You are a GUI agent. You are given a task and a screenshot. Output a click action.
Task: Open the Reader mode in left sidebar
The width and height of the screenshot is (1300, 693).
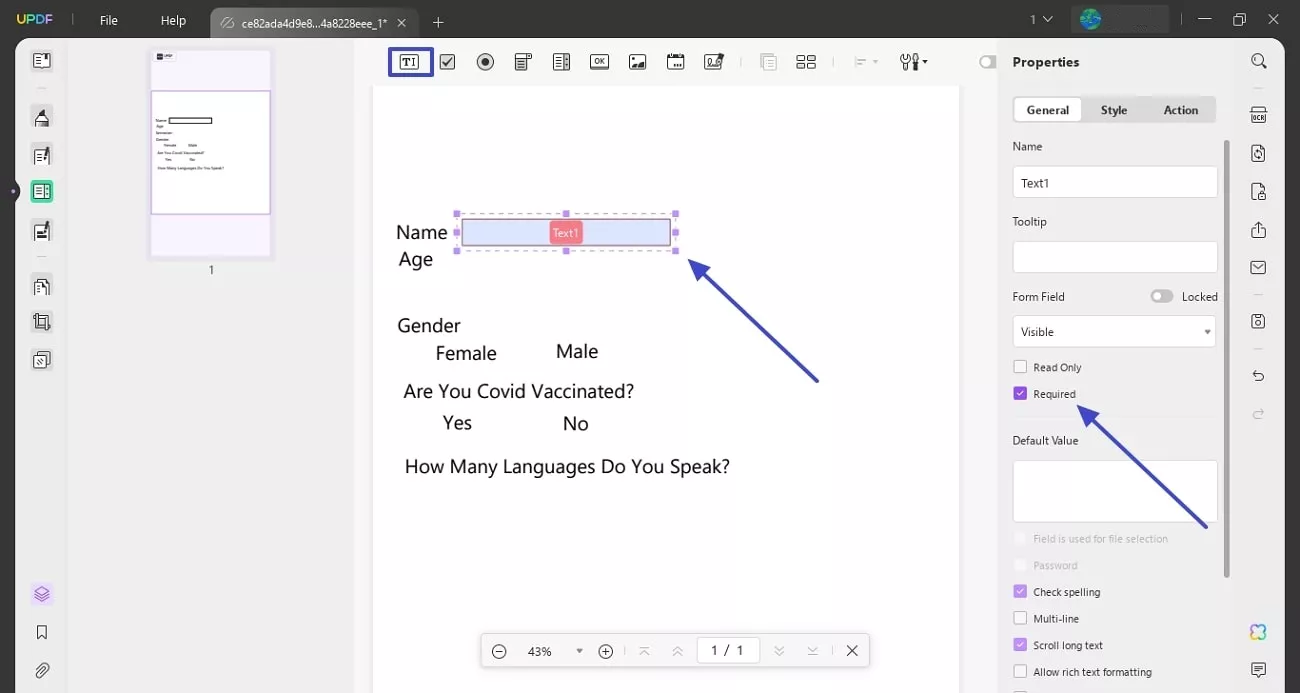41,61
